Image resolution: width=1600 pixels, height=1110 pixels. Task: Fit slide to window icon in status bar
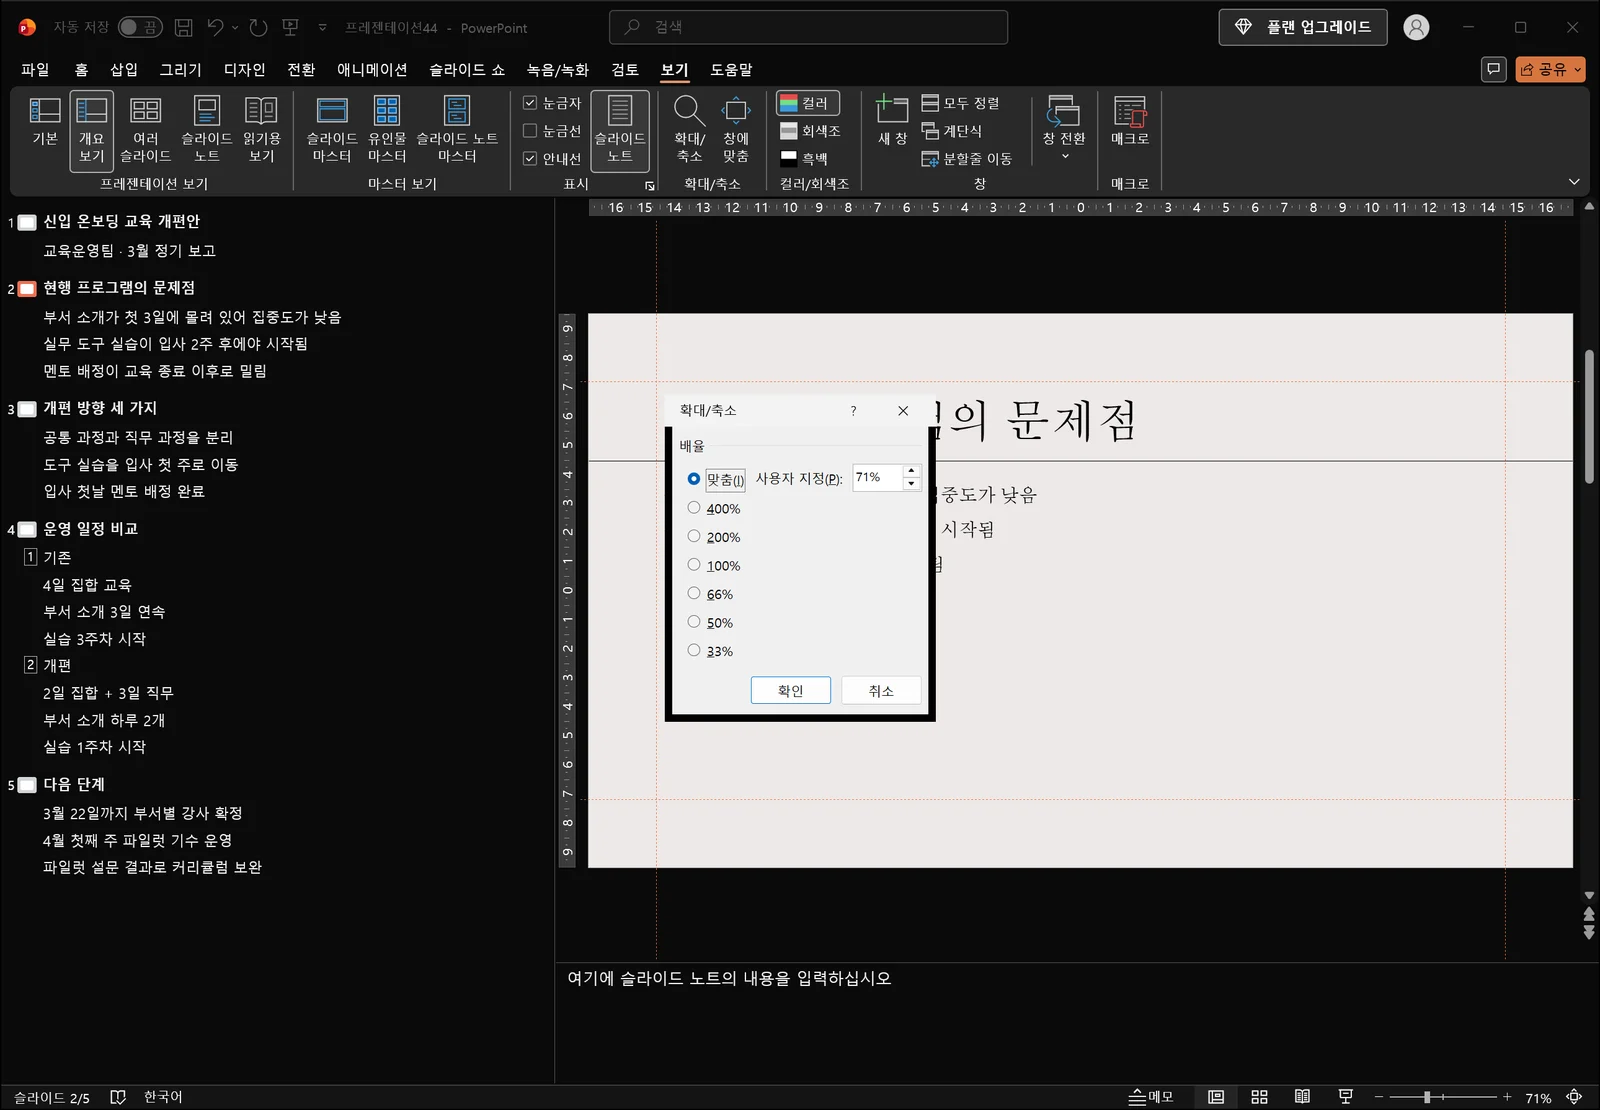coord(1574,1097)
